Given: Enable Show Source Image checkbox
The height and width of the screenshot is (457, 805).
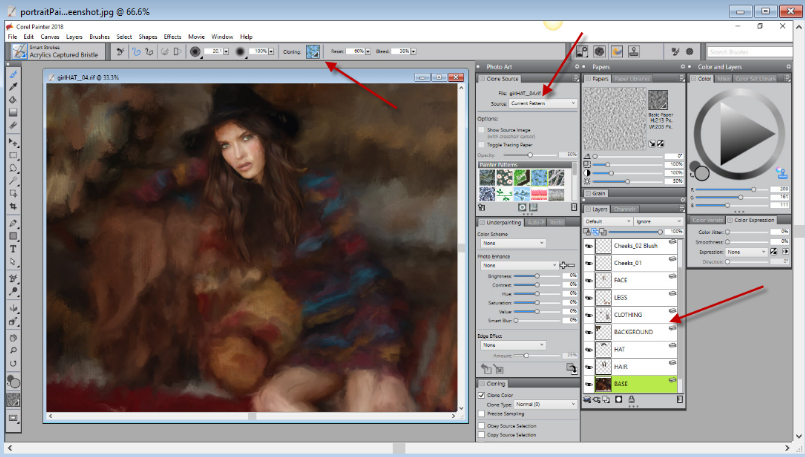Looking at the screenshot, I should (x=482, y=130).
